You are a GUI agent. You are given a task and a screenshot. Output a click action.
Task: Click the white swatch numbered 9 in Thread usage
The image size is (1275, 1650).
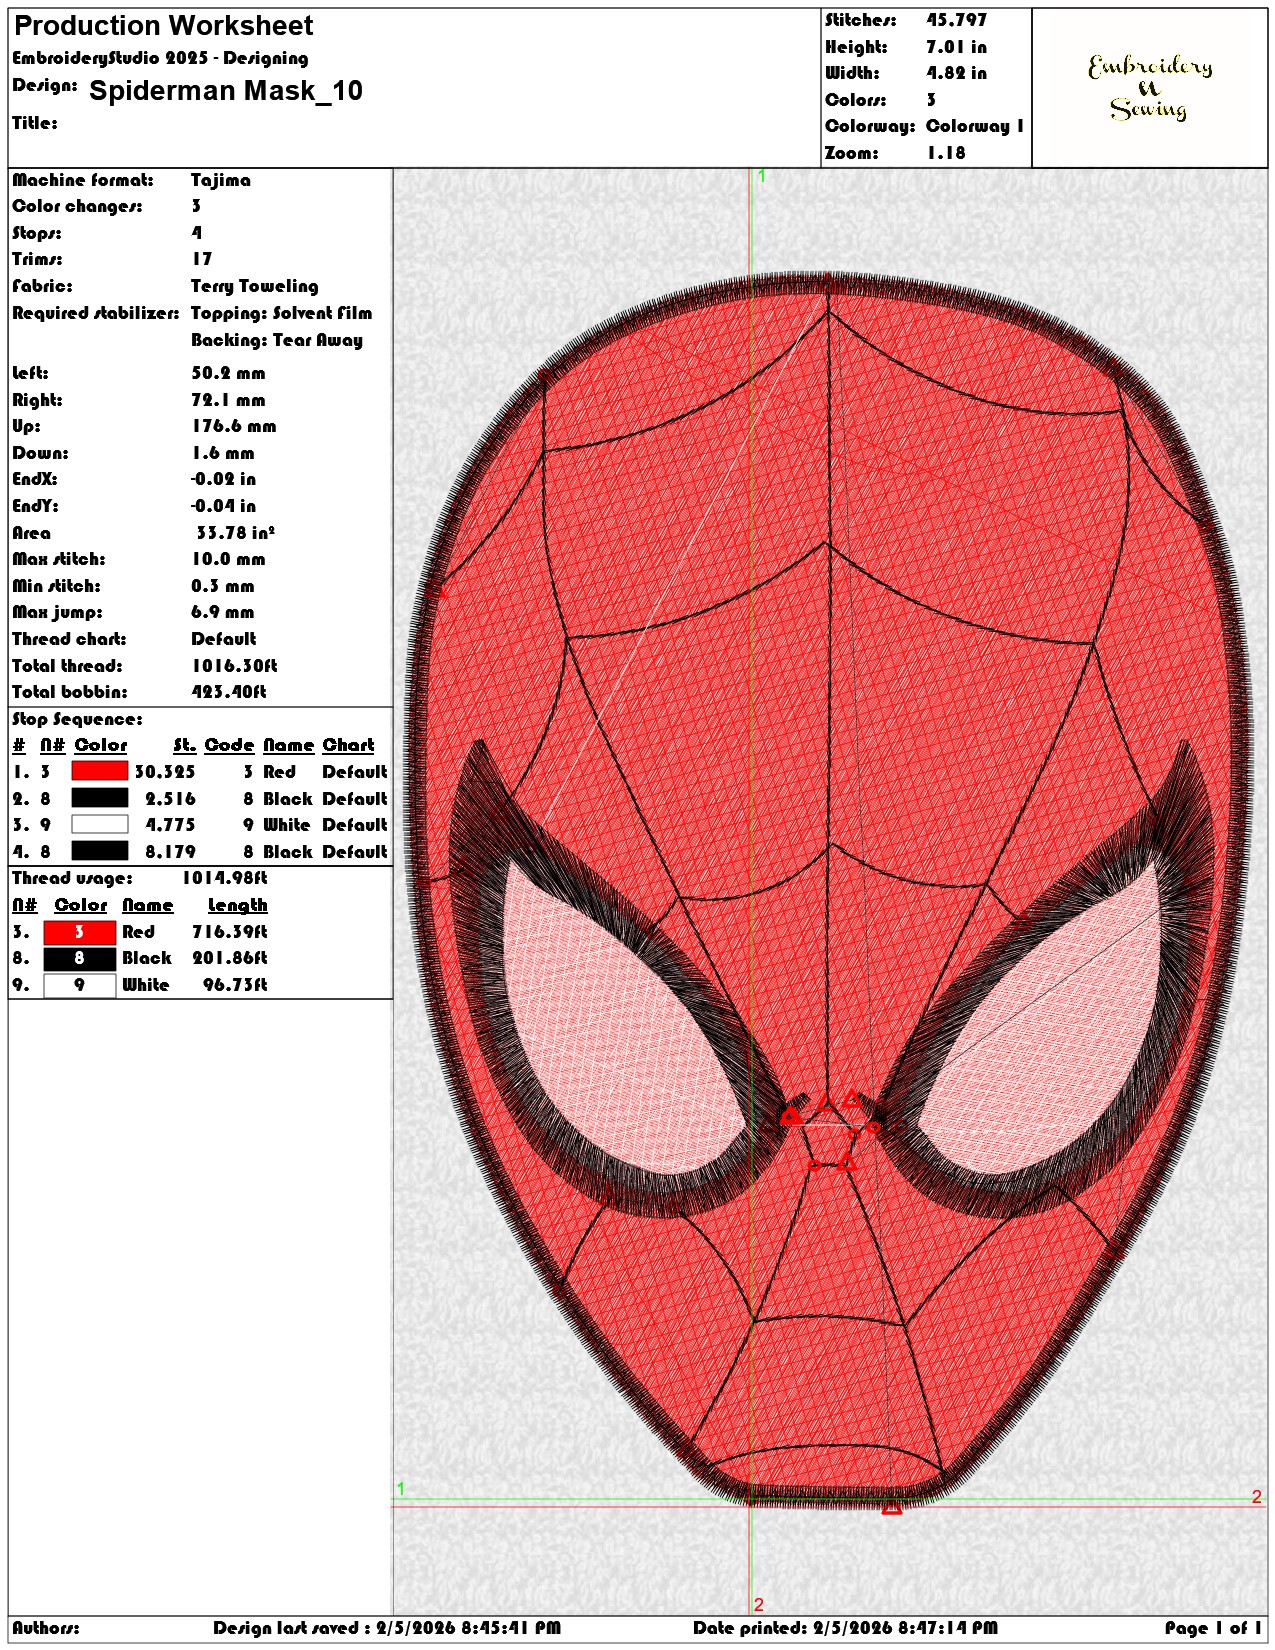80,985
